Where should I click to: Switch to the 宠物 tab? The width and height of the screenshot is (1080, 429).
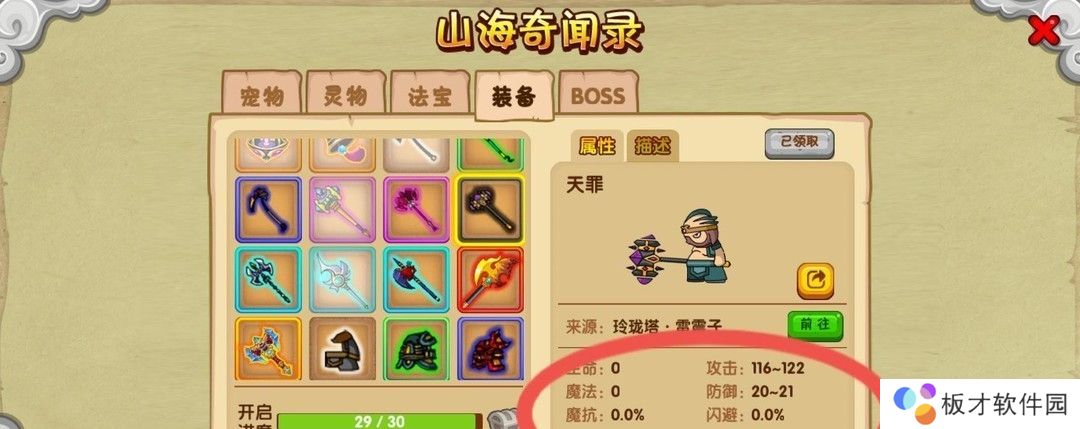coord(262,96)
